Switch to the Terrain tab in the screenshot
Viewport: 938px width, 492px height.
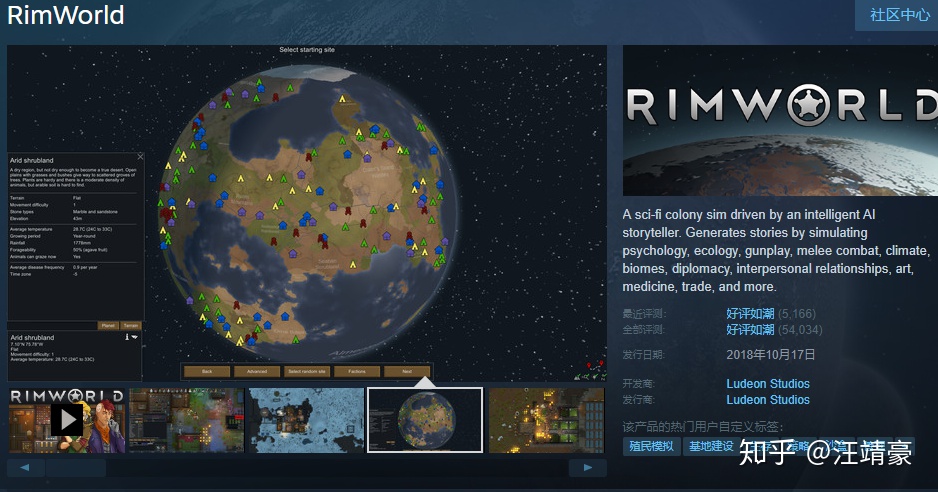(131, 326)
